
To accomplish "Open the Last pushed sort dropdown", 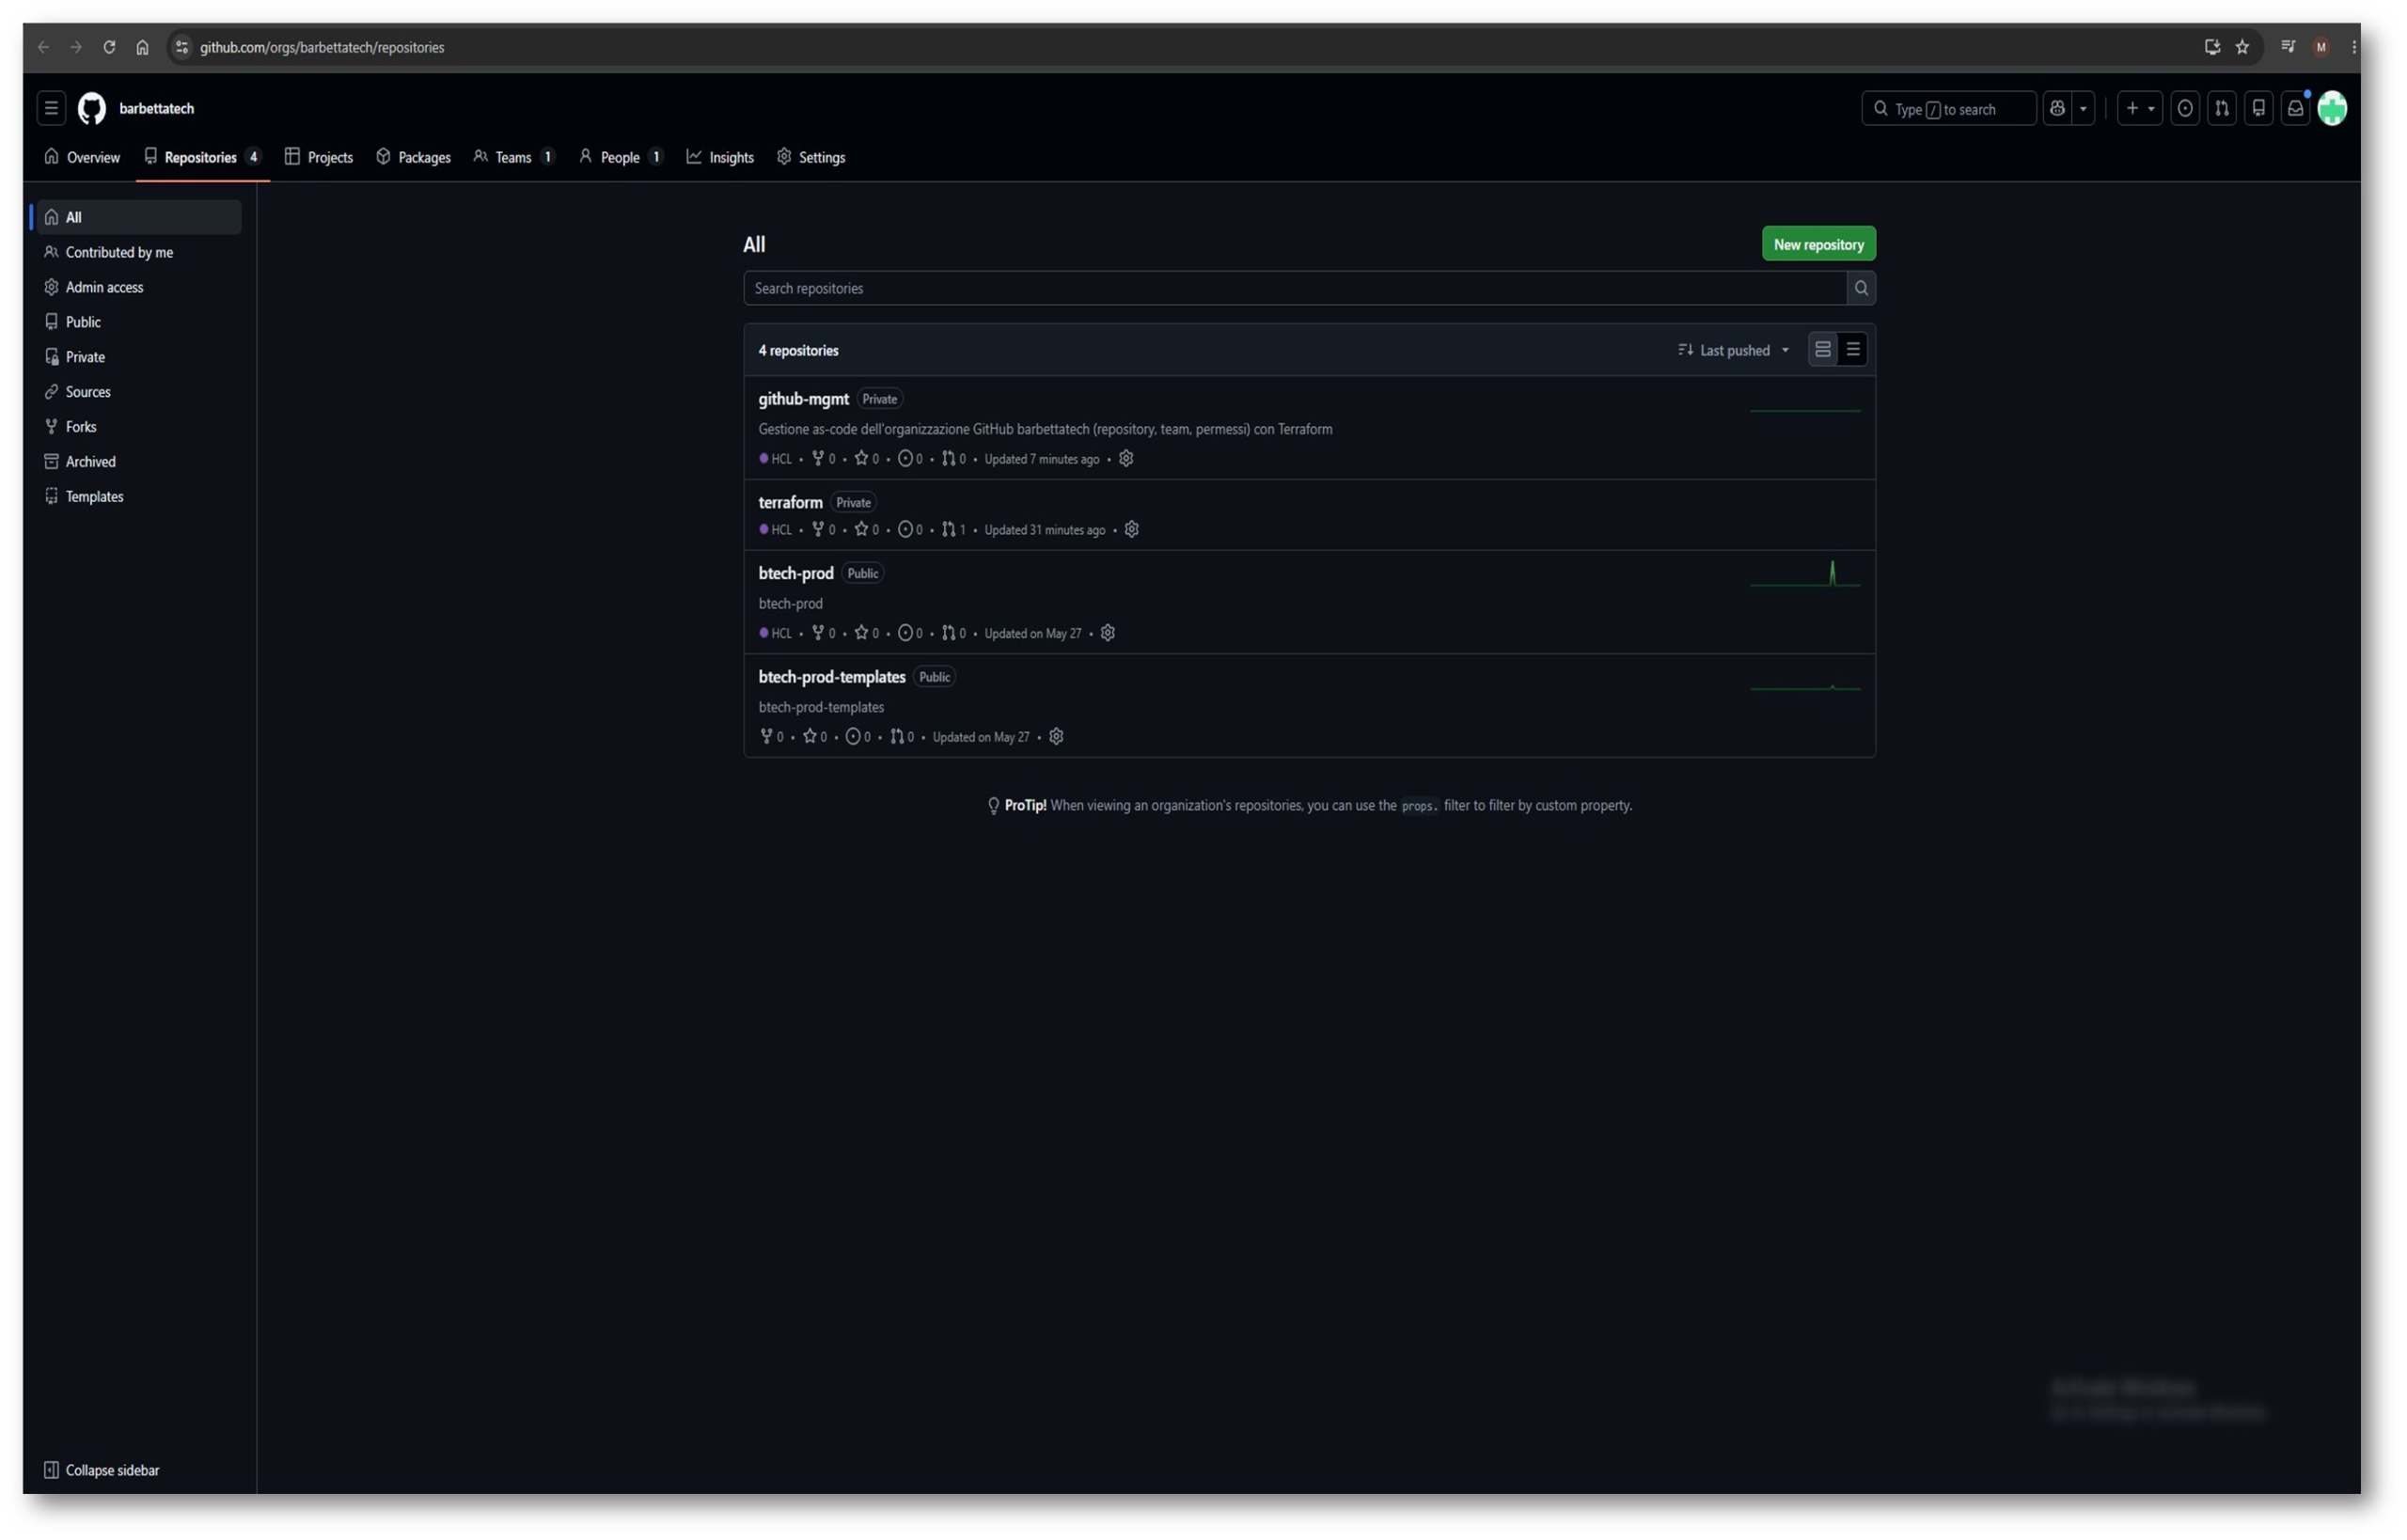I will (1734, 350).
